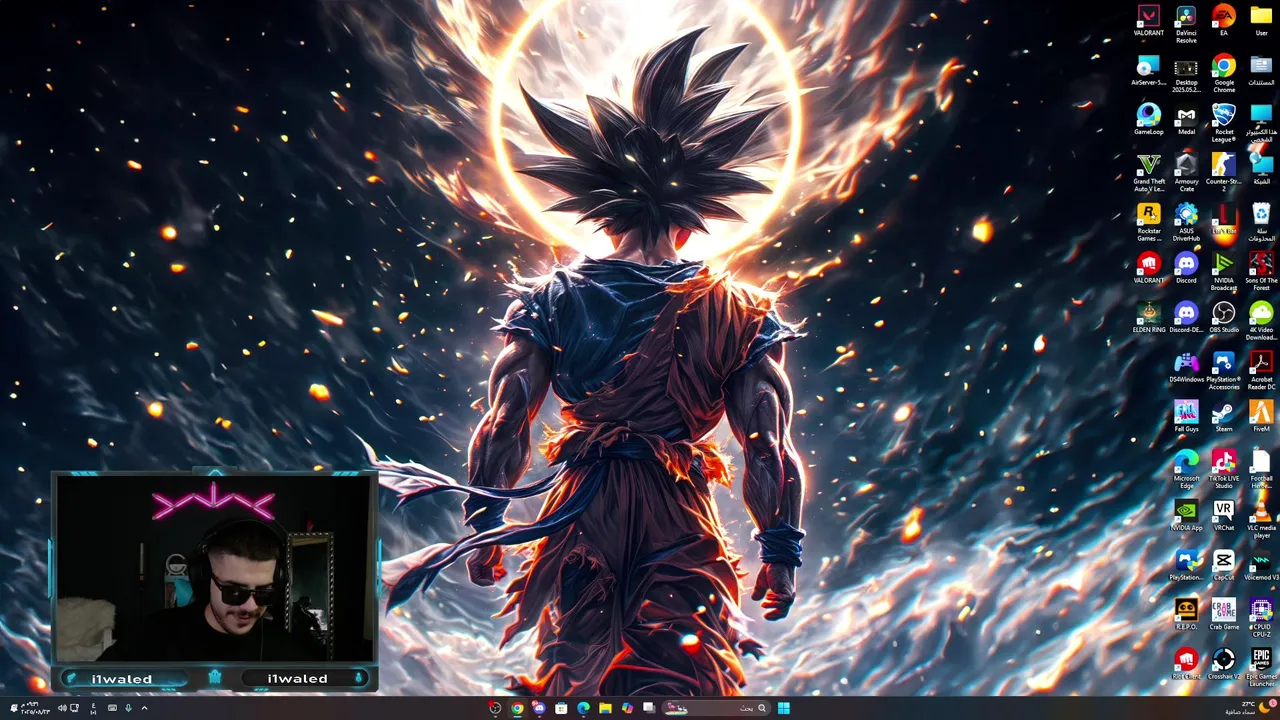Launch the EA app shortcut
The image size is (1280, 720).
1223,22
